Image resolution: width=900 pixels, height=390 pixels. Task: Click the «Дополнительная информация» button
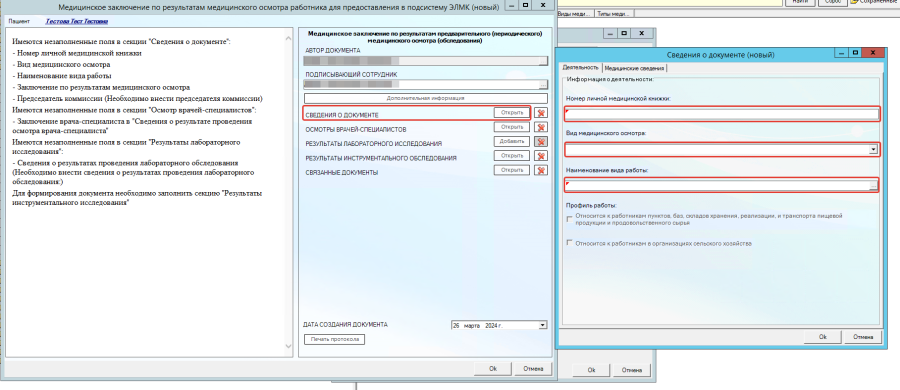425,98
